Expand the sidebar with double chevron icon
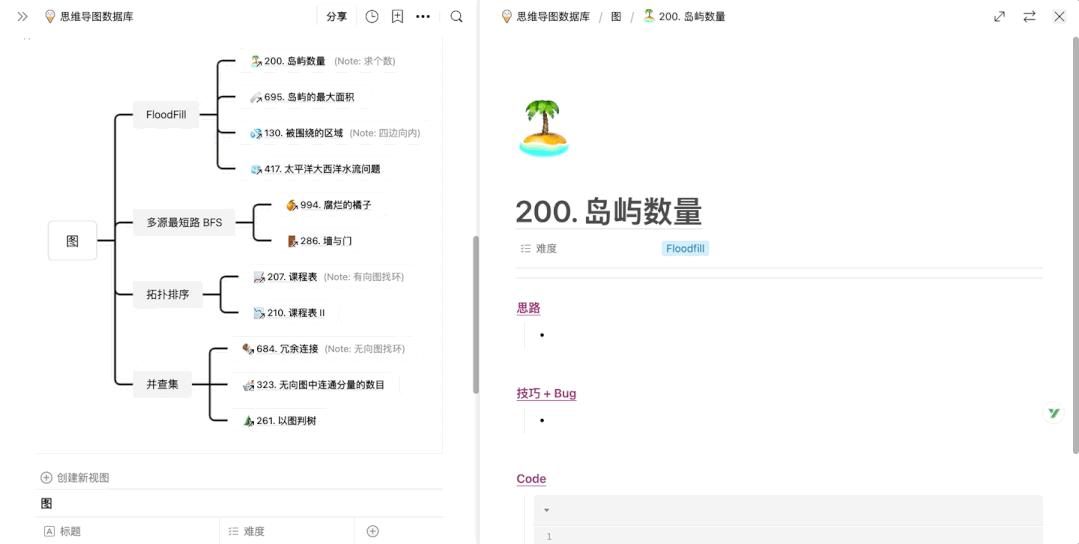This screenshot has height=544, width=1079. point(22,16)
